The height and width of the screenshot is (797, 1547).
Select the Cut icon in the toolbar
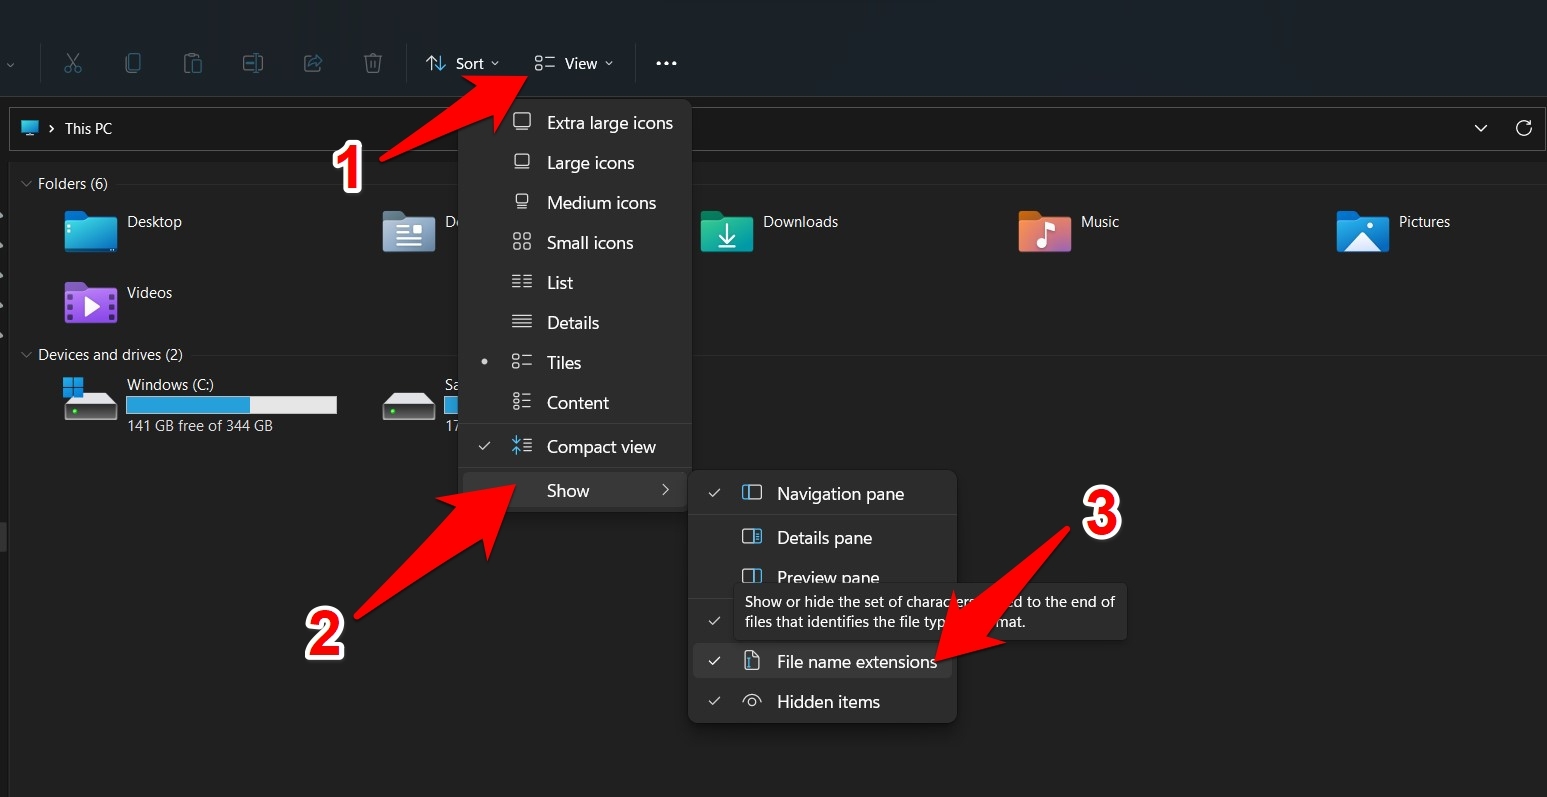72,63
